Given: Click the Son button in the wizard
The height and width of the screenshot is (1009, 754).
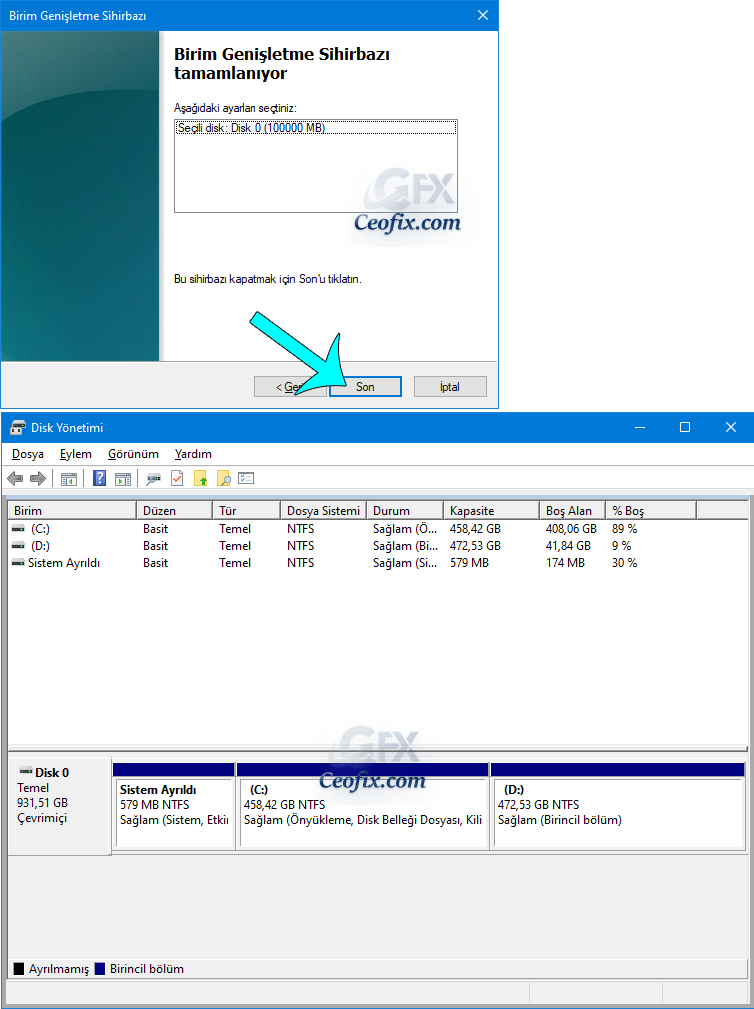Looking at the screenshot, I should (365, 387).
